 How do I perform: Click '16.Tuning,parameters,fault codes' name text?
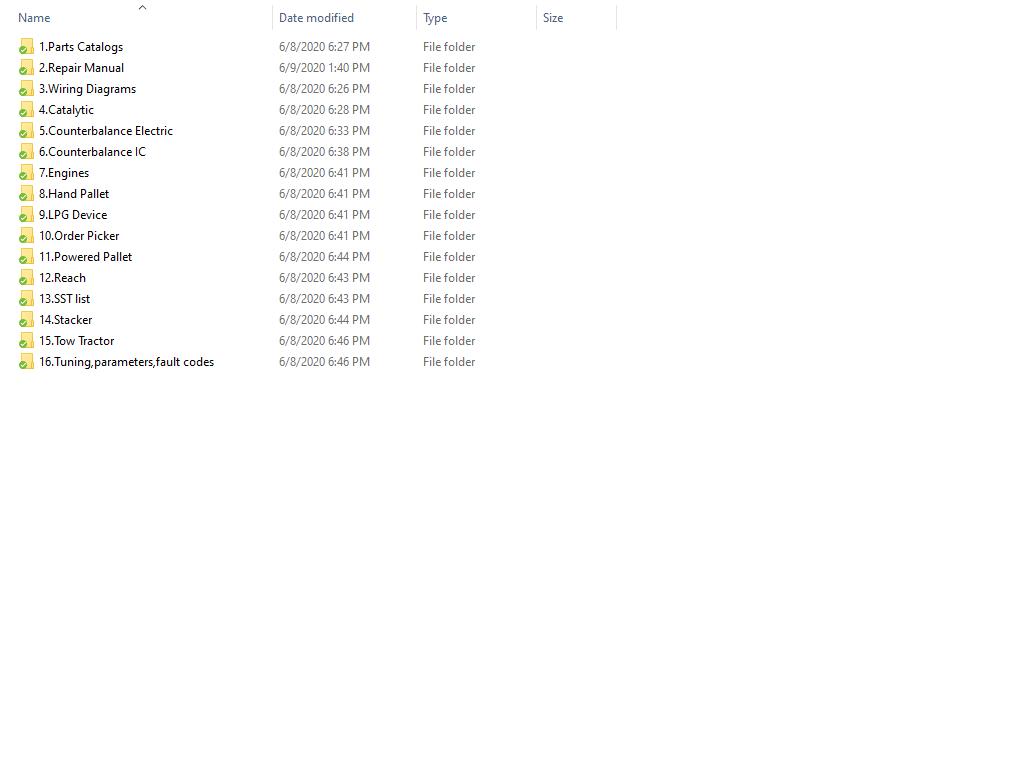[126, 362]
